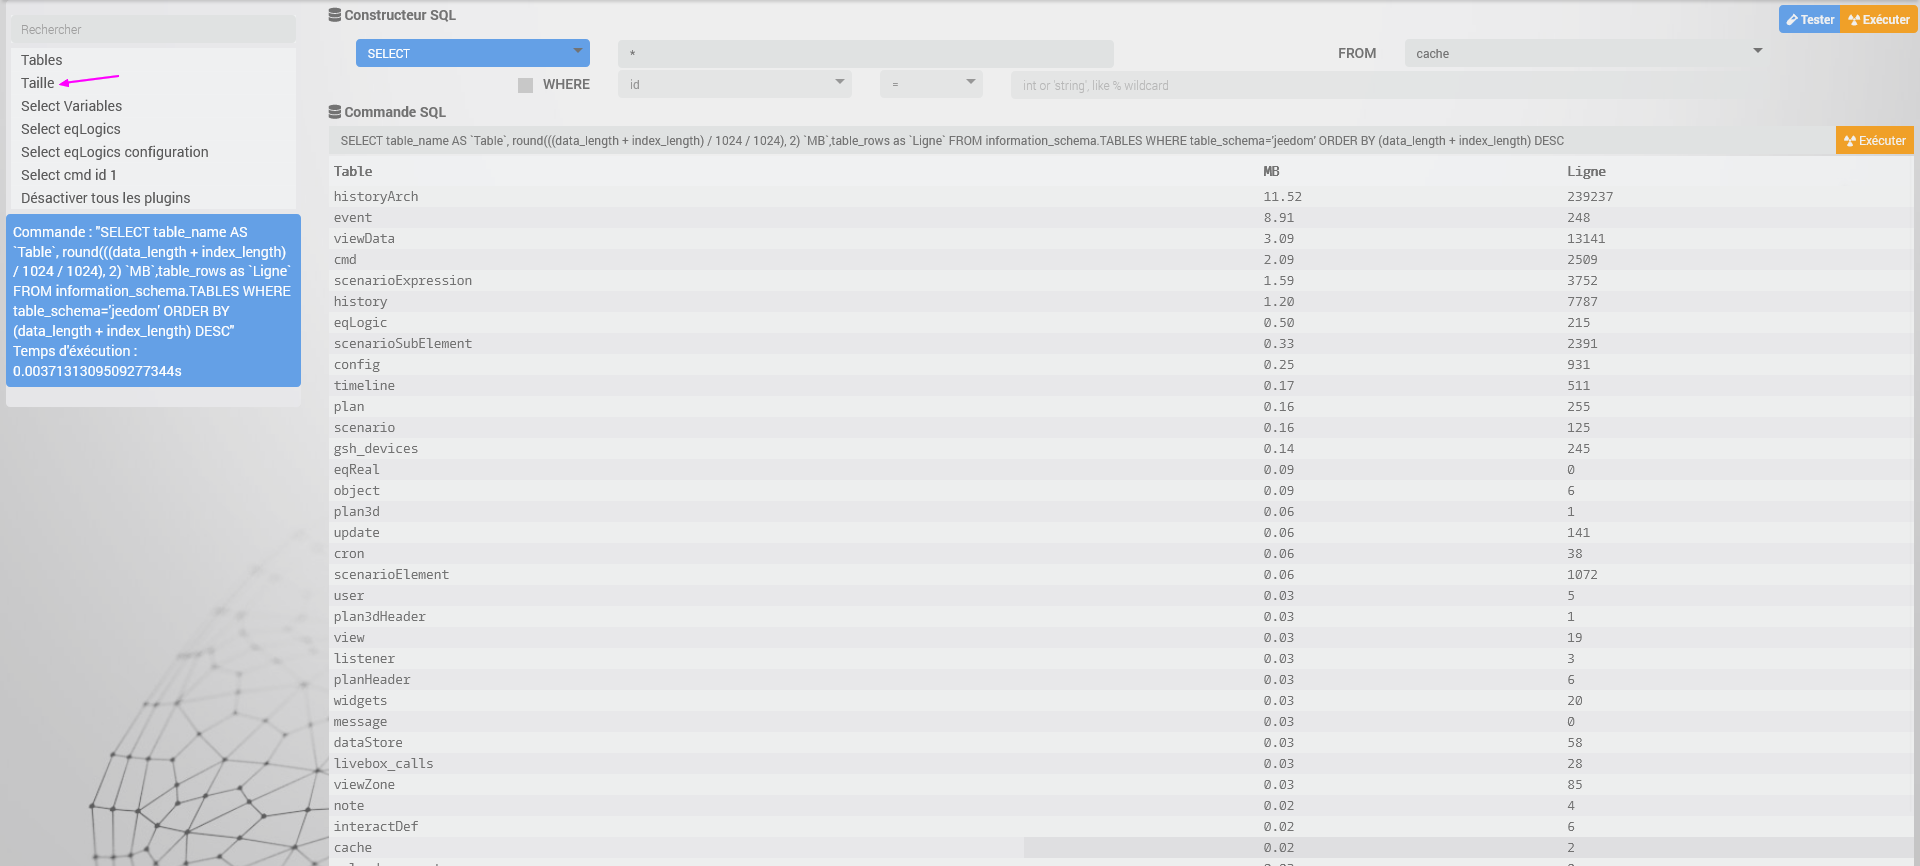Click the database icon beside Constructeur SQL
Viewport: 1920px width, 866px height.
coord(335,15)
